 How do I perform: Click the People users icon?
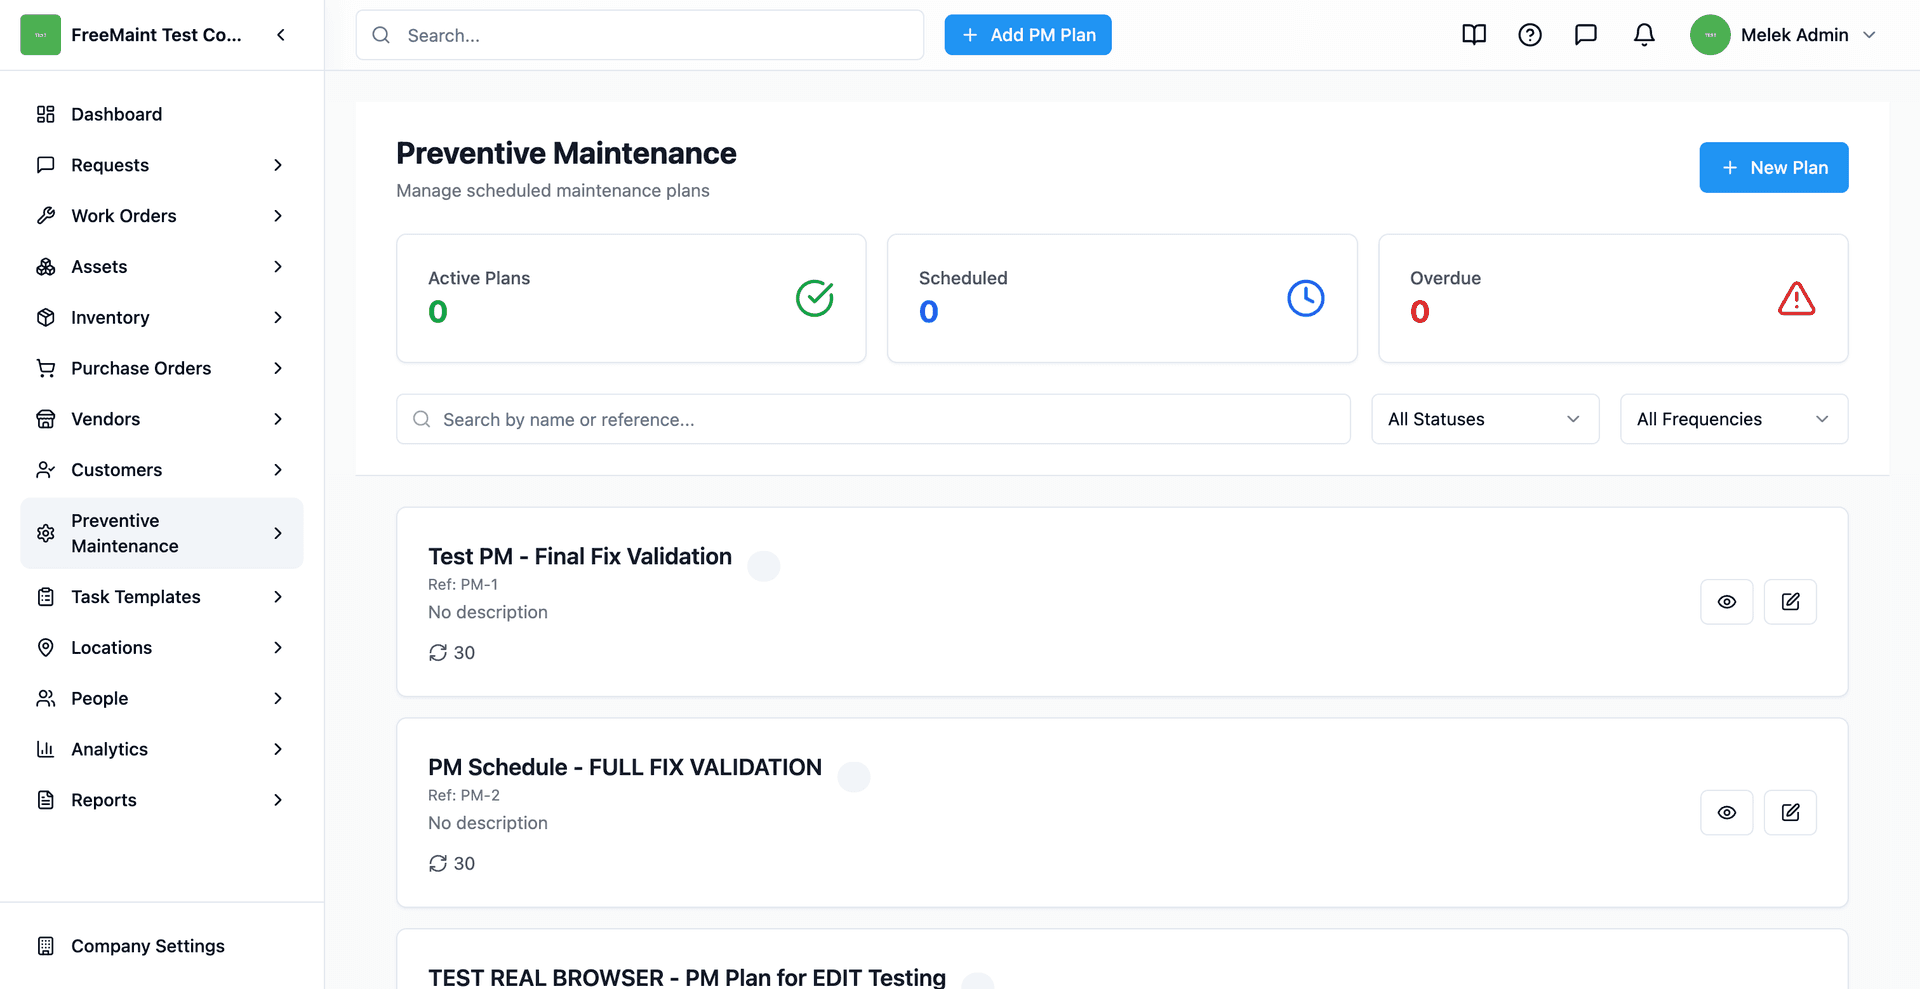[46, 698]
